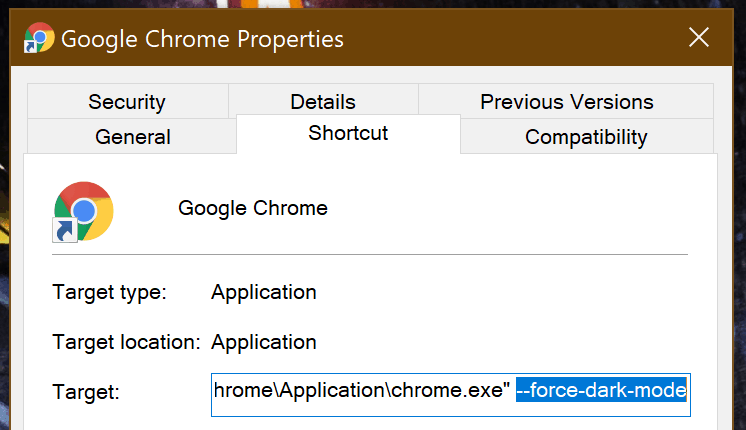Open the Details tab
Screen dimensions: 746x430
coord(323,101)
